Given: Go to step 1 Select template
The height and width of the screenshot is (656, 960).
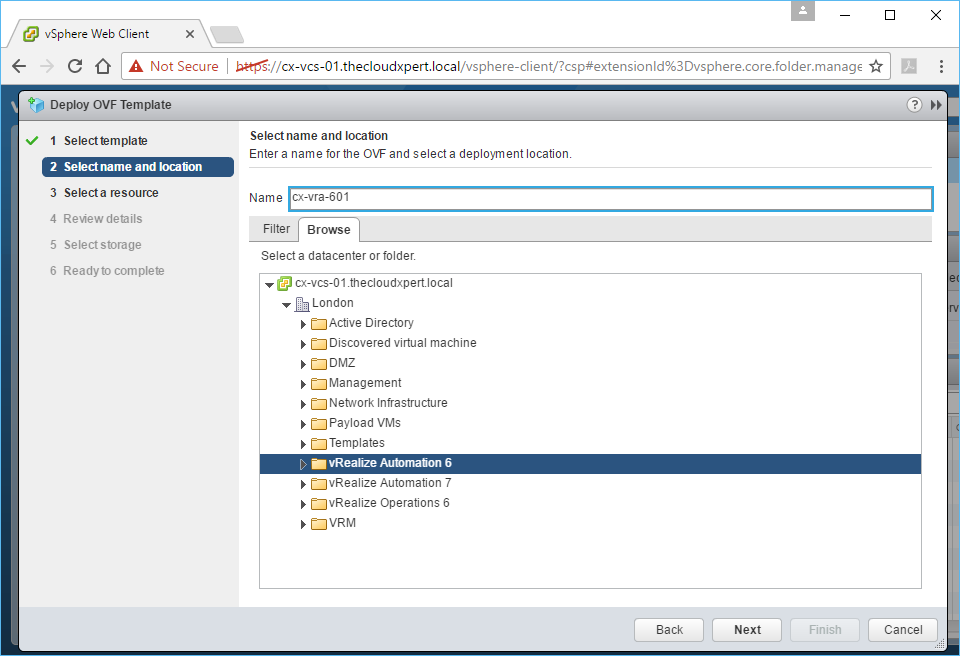Looking at the screenshot, I should coord(105,141).
